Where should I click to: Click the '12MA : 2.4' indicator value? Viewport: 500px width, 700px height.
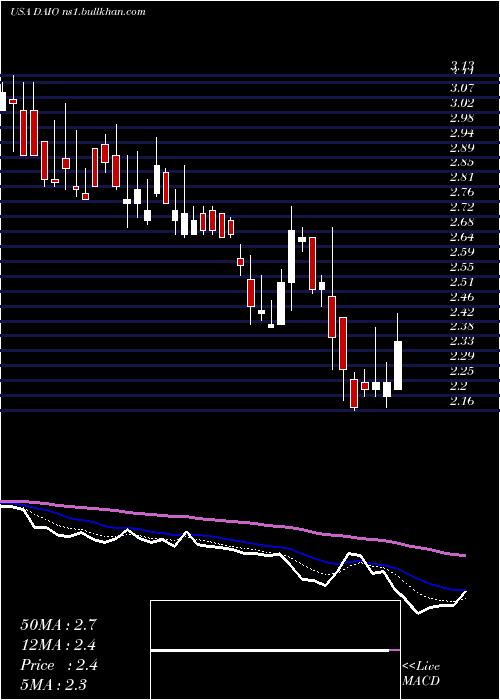coord(58,645)
